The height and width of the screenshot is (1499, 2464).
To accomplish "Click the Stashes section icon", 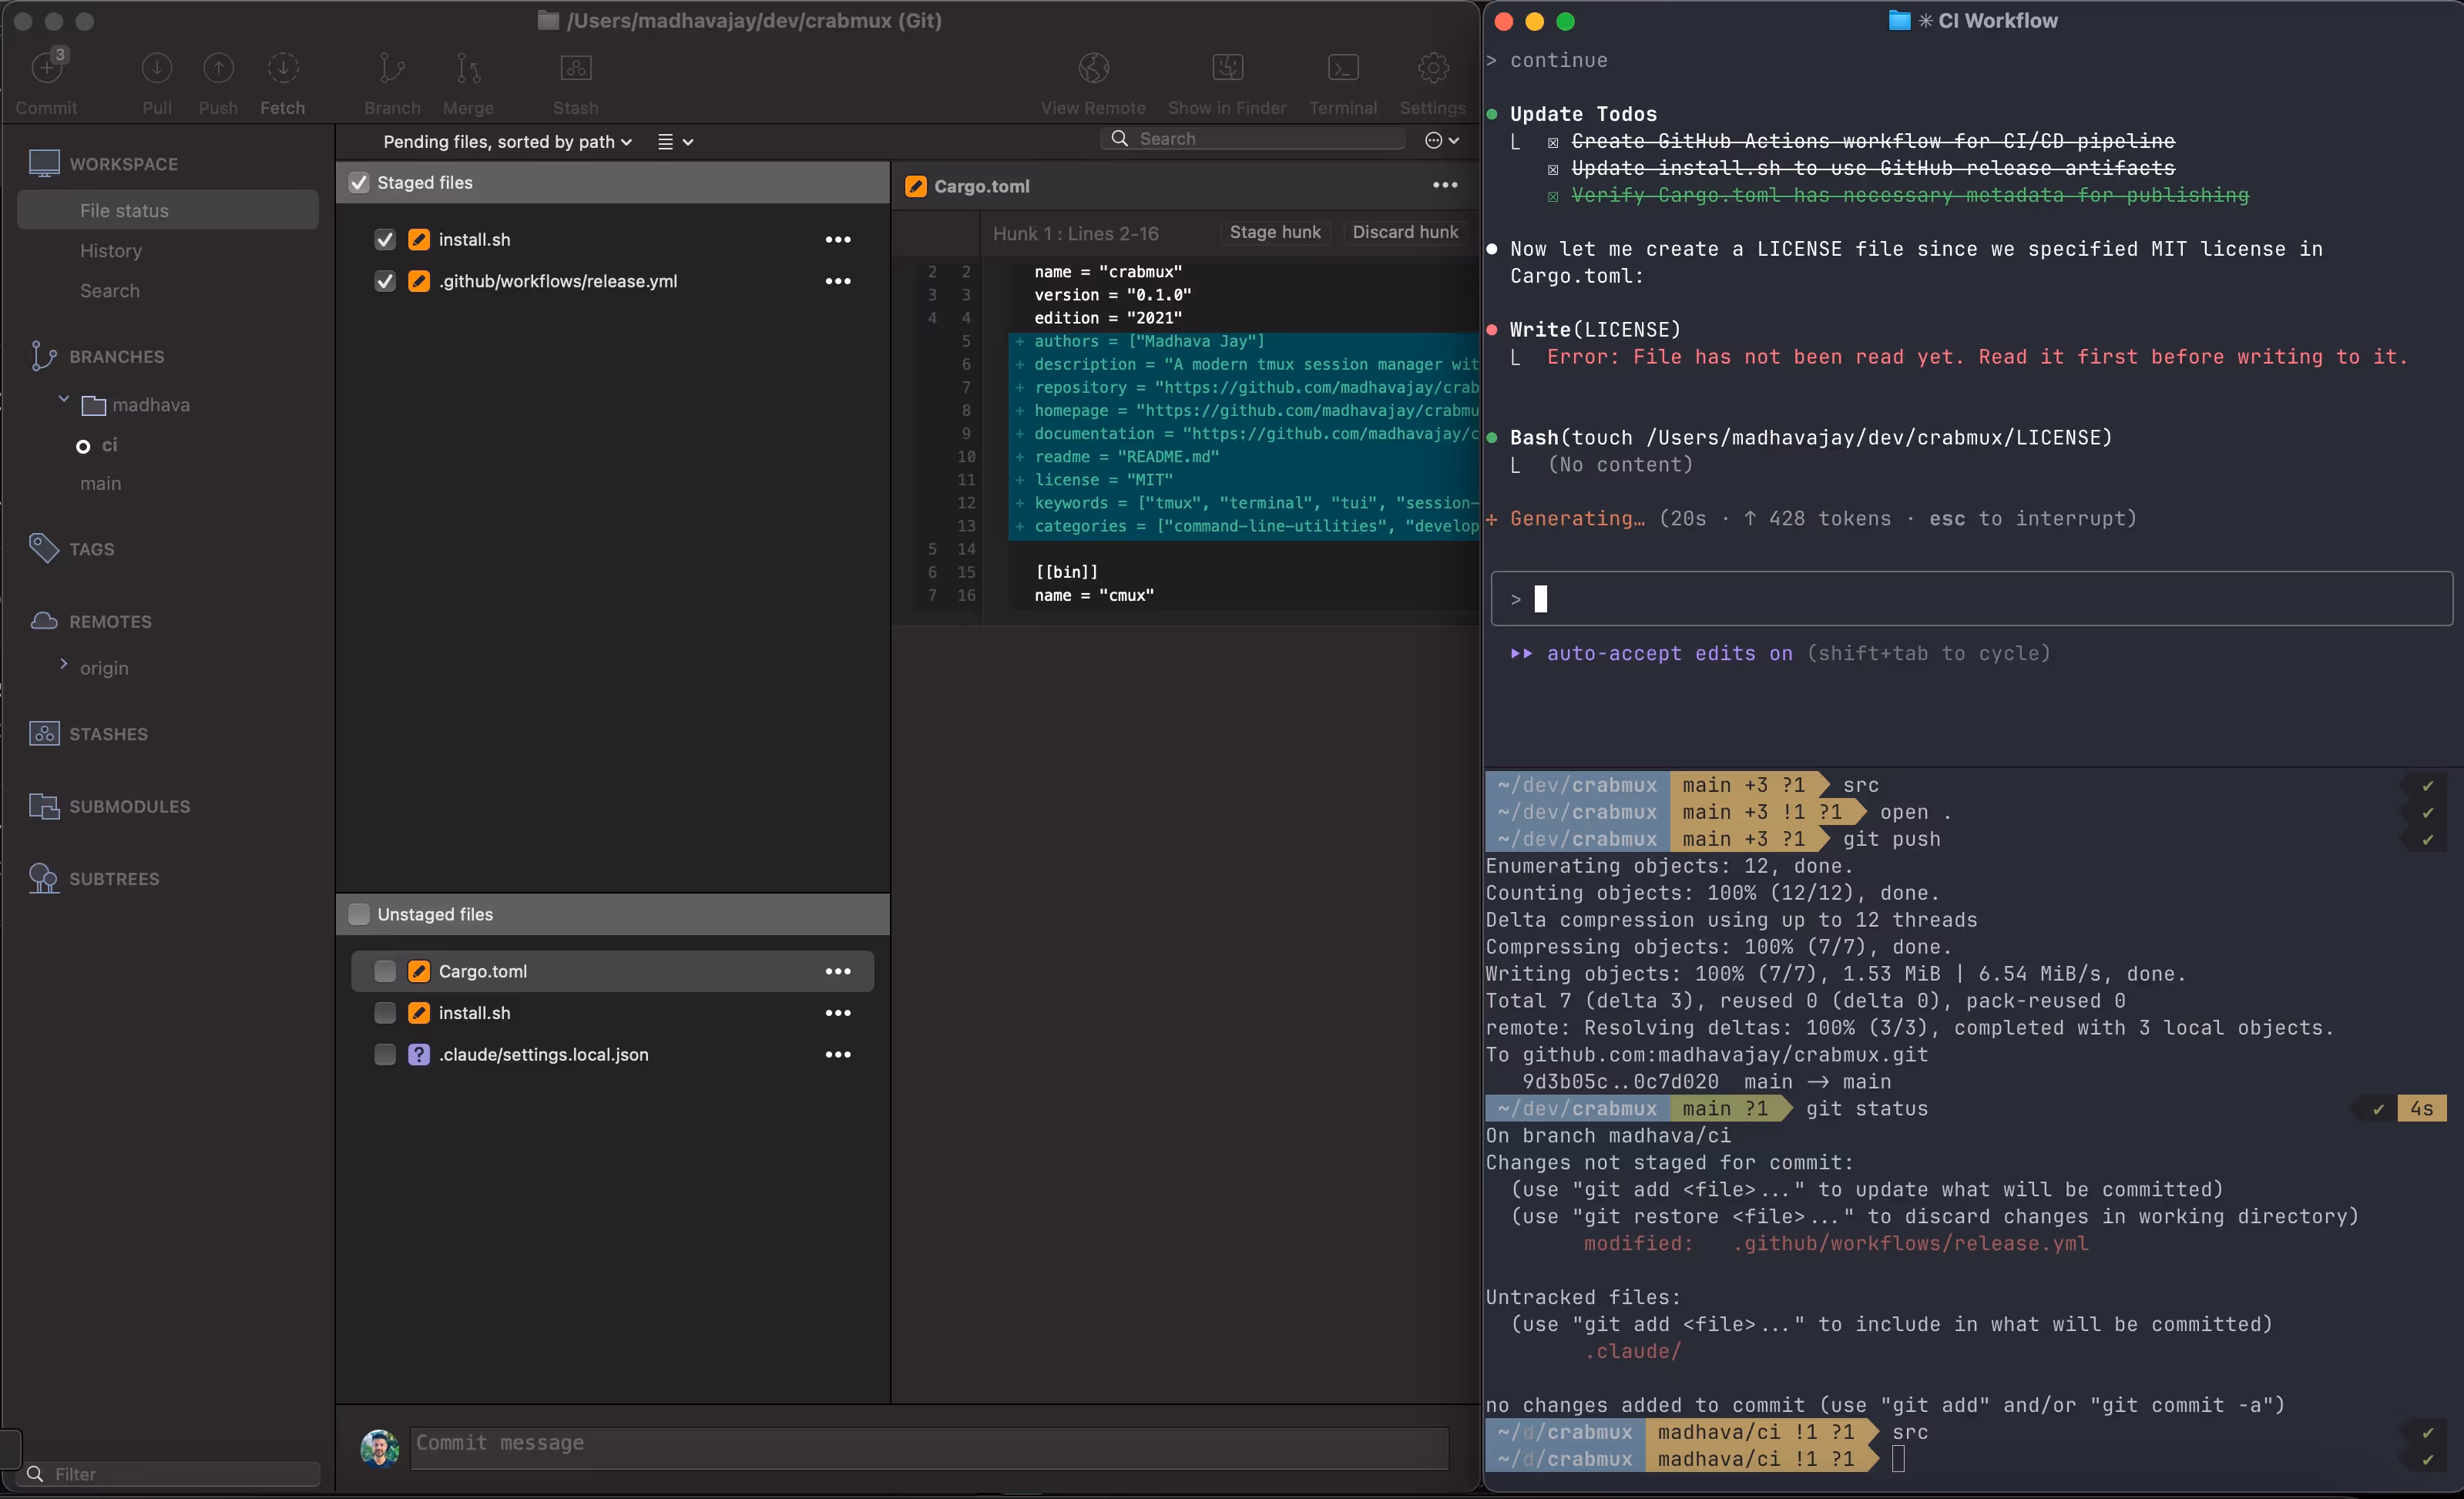I will pos(44,733).
